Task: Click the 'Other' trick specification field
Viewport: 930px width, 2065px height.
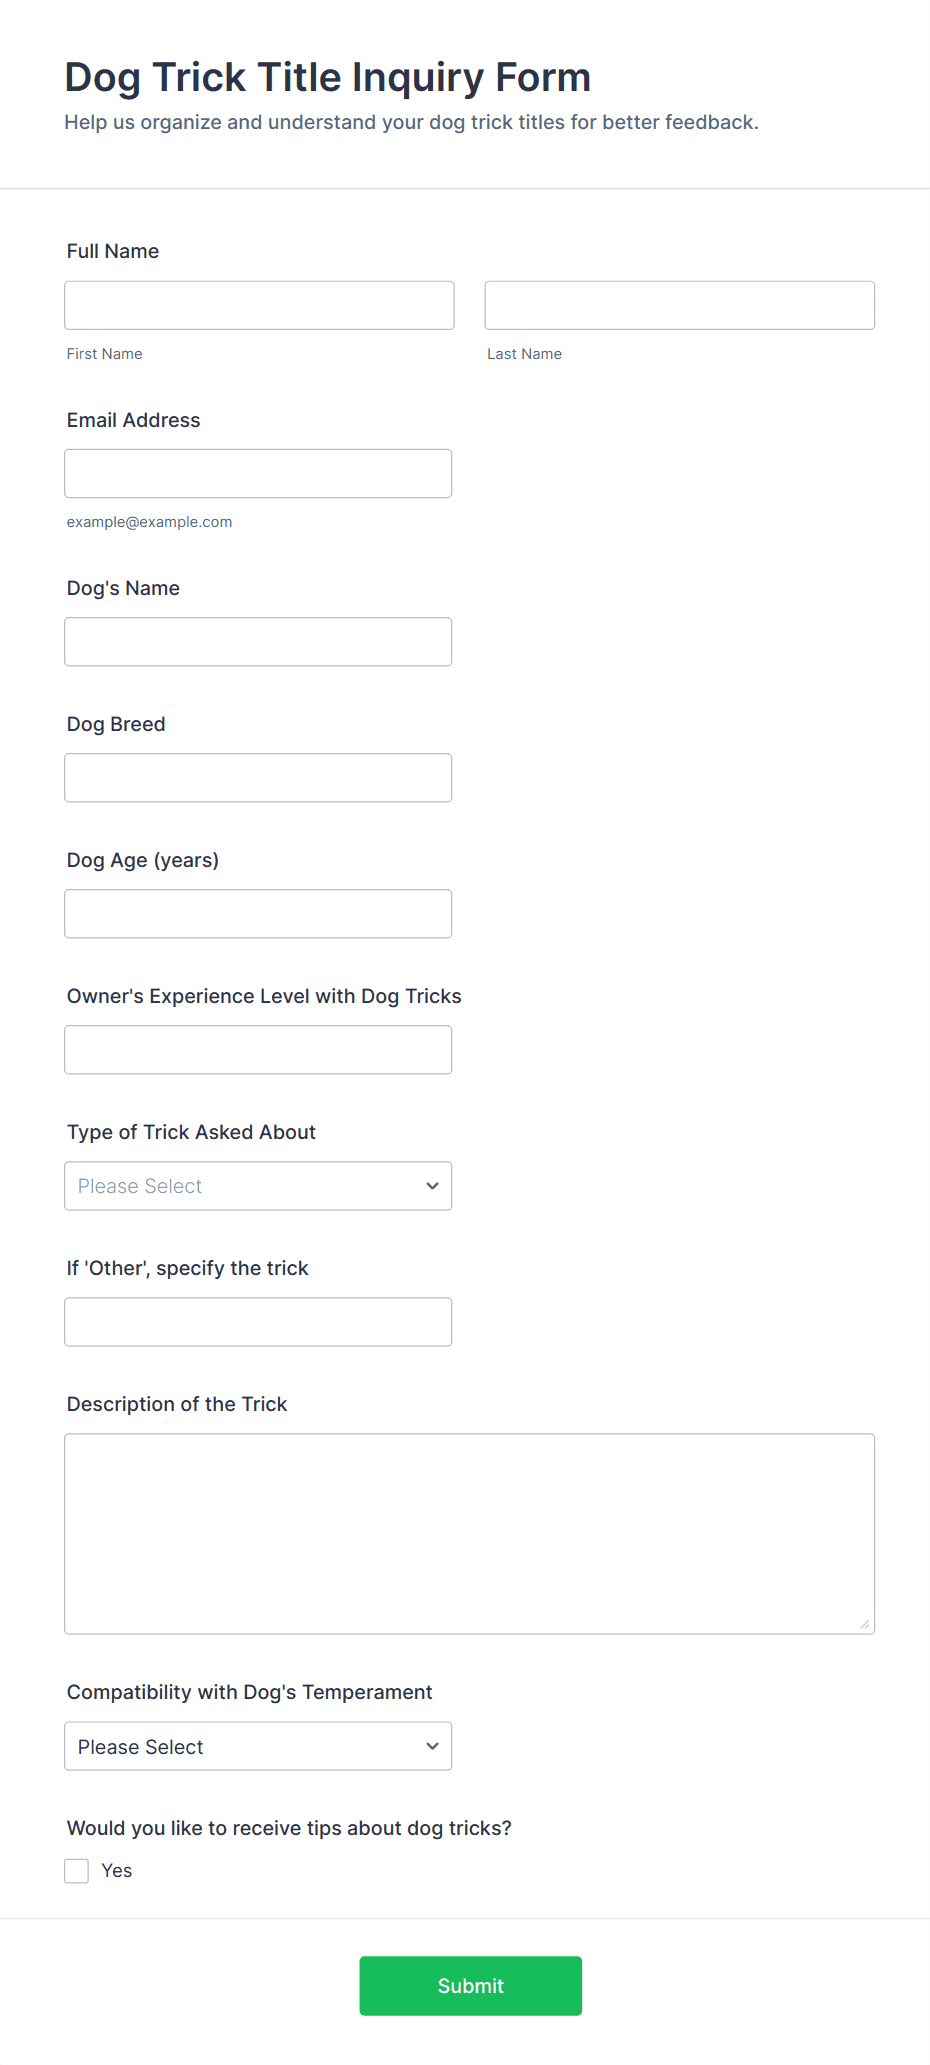Action: [258, 1321]
